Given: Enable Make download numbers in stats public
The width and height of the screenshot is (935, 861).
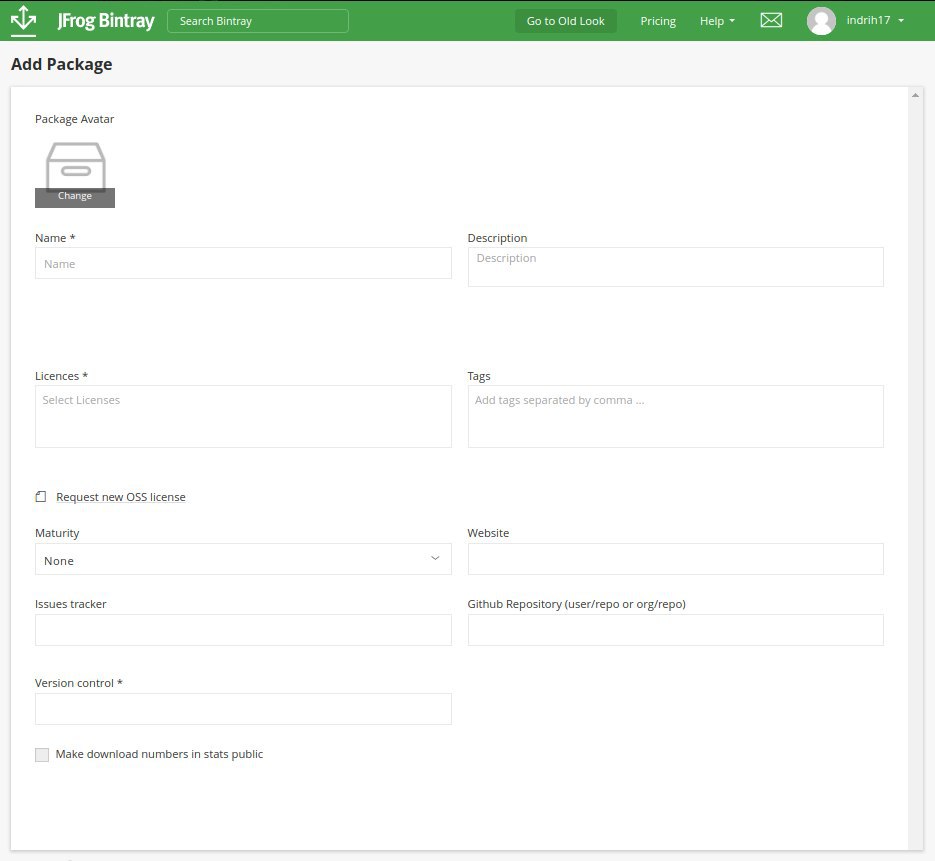Looking at the screenshot, I should pyautogui.click(x=42, y=755).
